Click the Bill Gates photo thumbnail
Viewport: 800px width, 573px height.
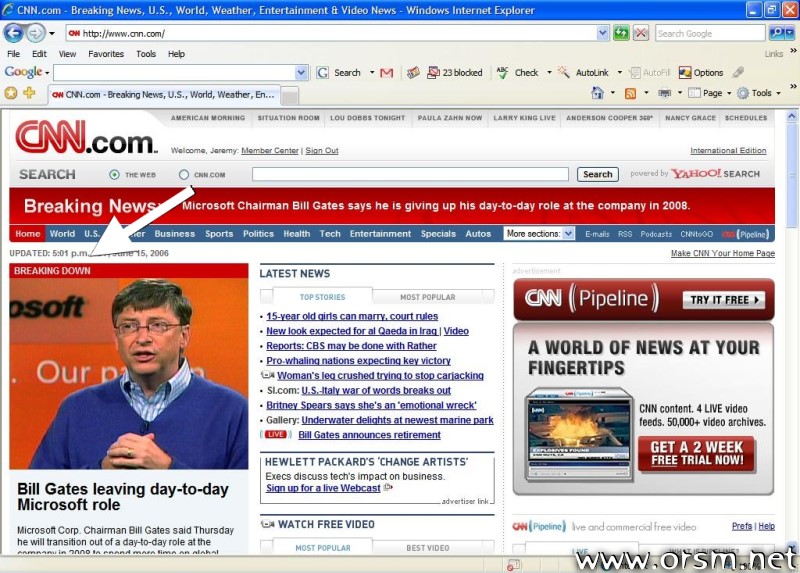(129, 373)
